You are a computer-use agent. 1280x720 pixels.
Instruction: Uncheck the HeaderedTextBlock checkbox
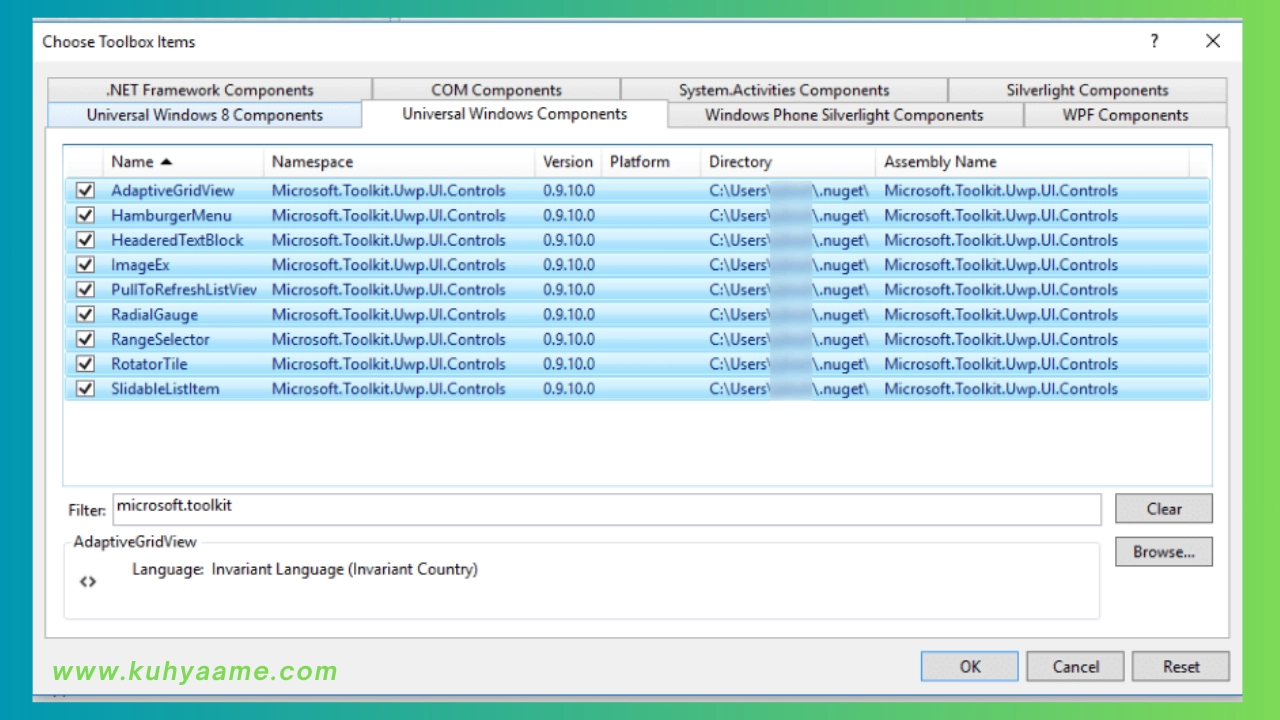[x=85, y=240]
